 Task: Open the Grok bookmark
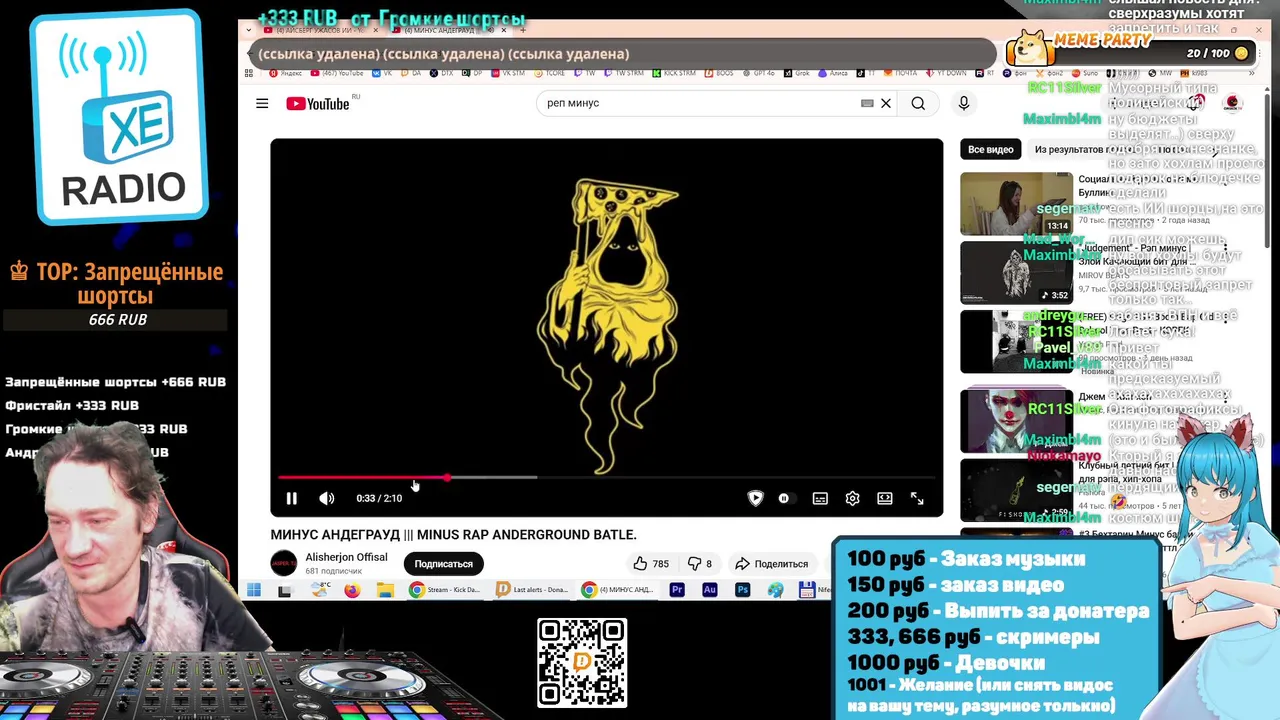[x=797, y=73]
